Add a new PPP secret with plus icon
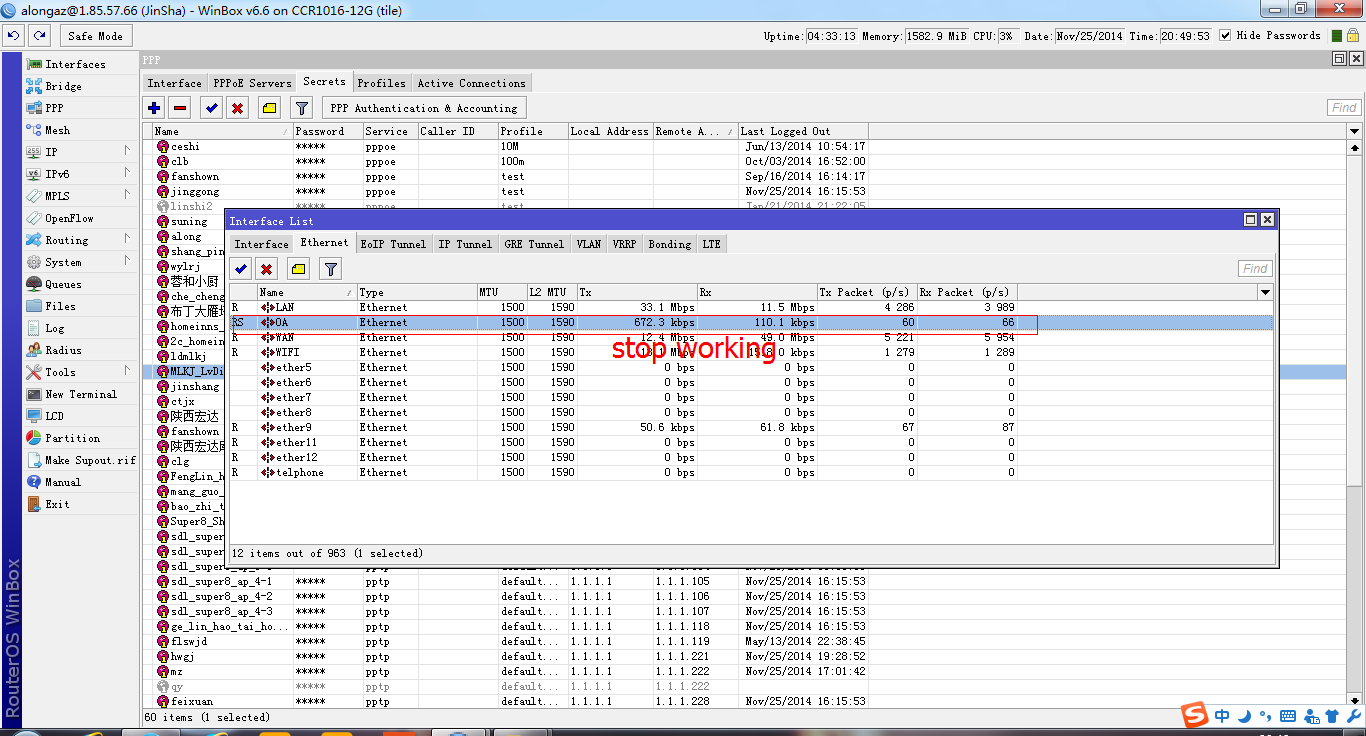The height and width of the screenshot is (736, 1366). [x=154, y=108]
